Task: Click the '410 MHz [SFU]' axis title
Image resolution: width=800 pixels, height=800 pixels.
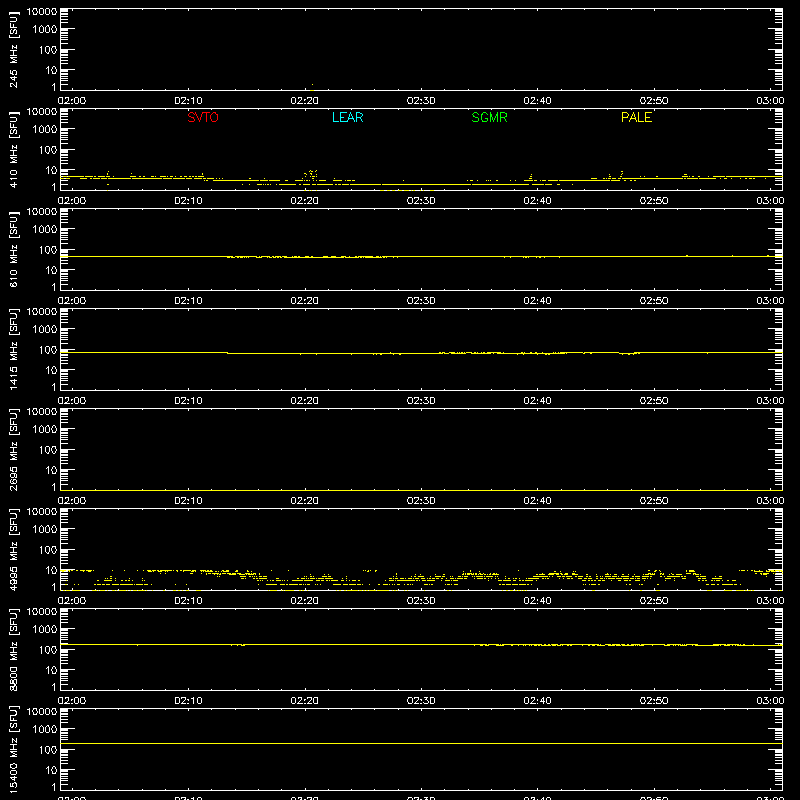Action: pyautogui.click(x=13, y=150)
